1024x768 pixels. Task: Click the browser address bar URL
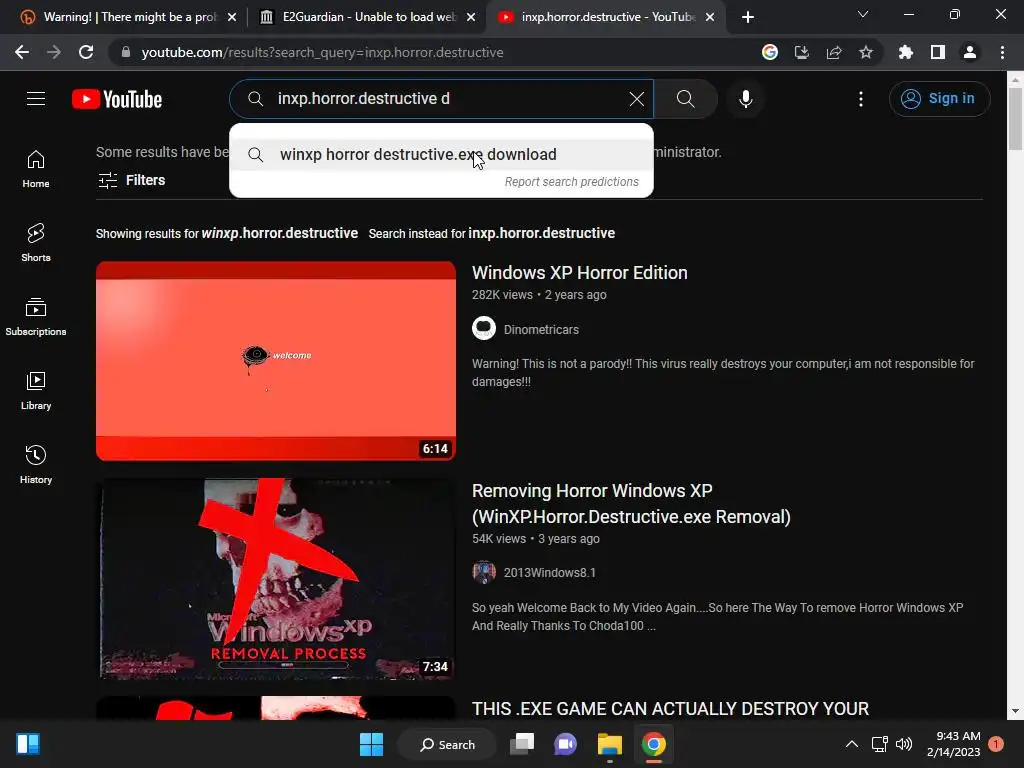322,52
